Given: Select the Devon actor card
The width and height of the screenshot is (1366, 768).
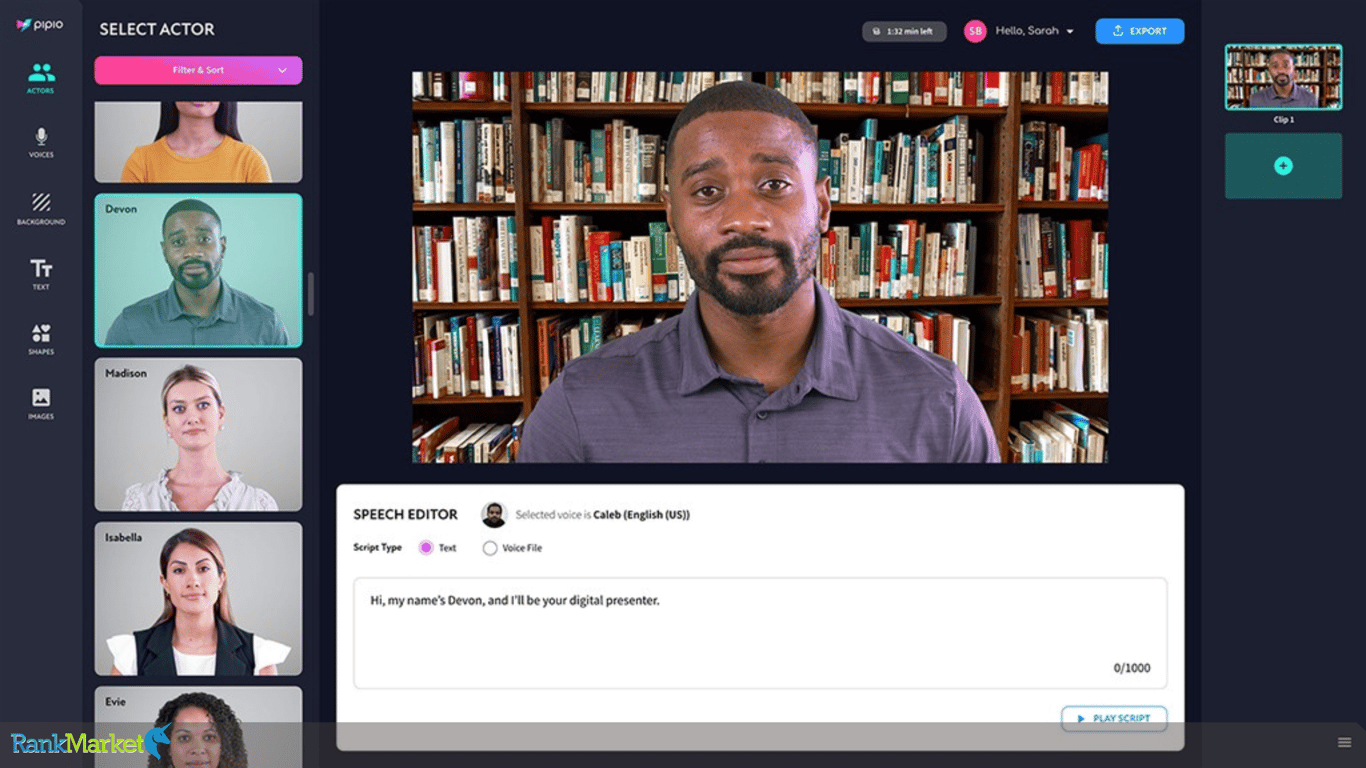Looking at the screenshot, I should [x=198, y=270].
